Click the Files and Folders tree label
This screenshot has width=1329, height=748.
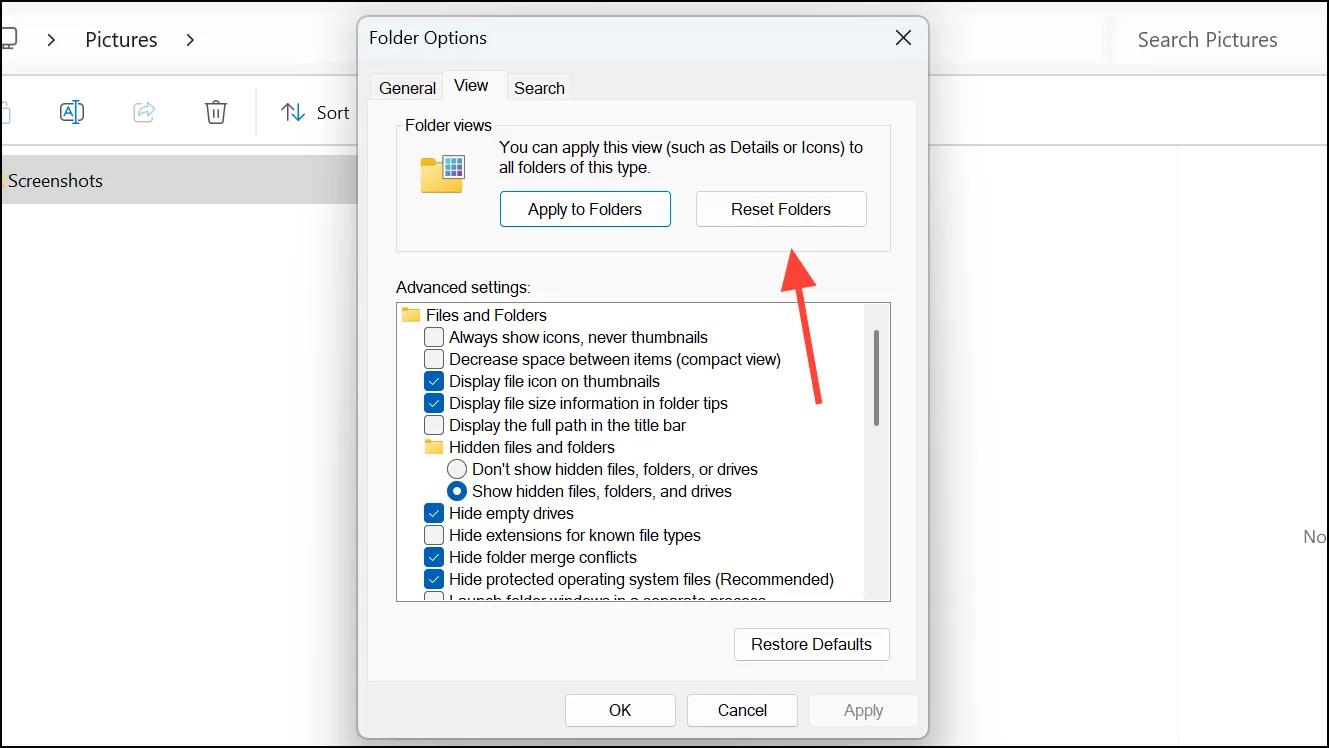(486, 315)
